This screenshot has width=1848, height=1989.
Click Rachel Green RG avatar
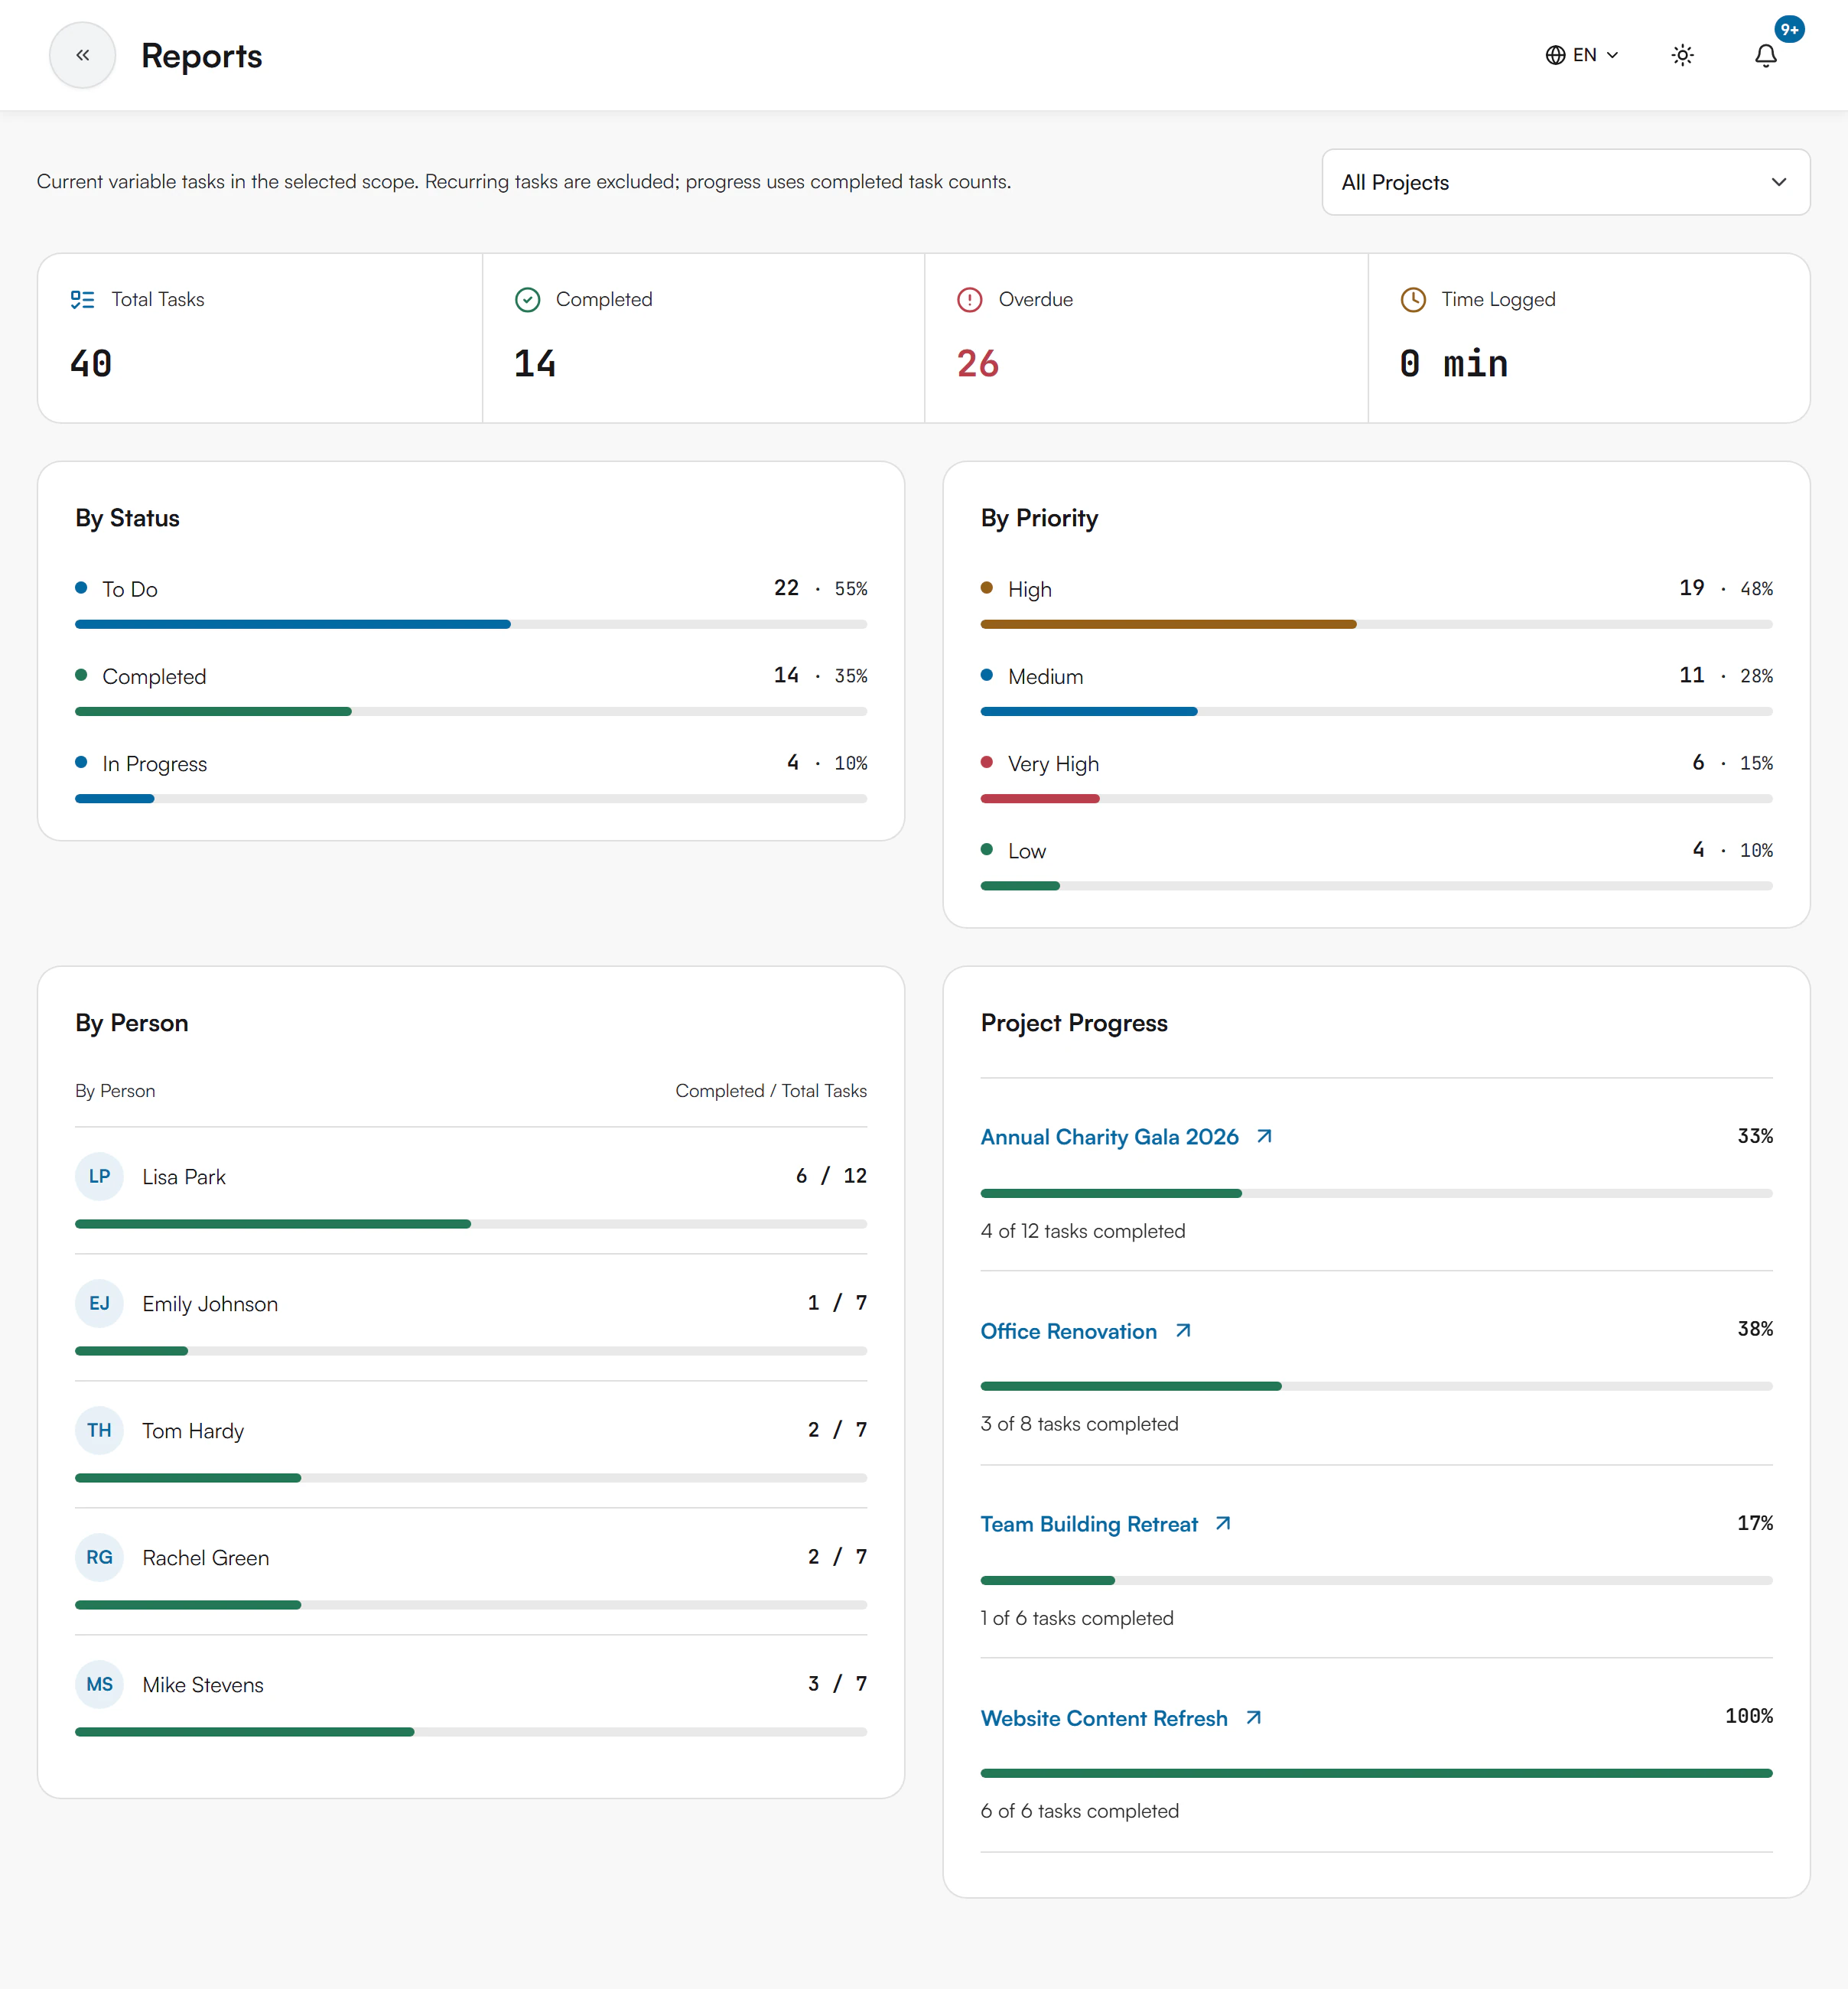pos(99,1557)
